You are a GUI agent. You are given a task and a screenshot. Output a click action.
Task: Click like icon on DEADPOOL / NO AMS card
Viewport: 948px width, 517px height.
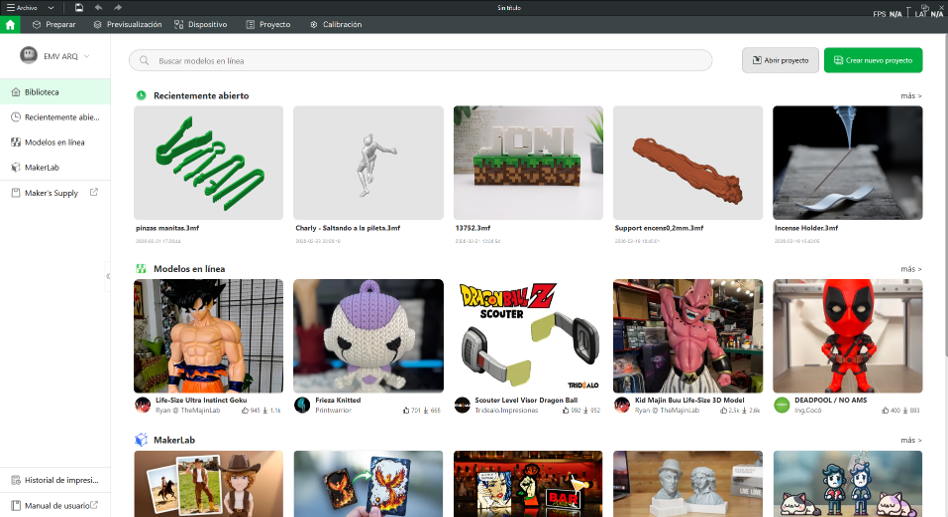point(885,411)
